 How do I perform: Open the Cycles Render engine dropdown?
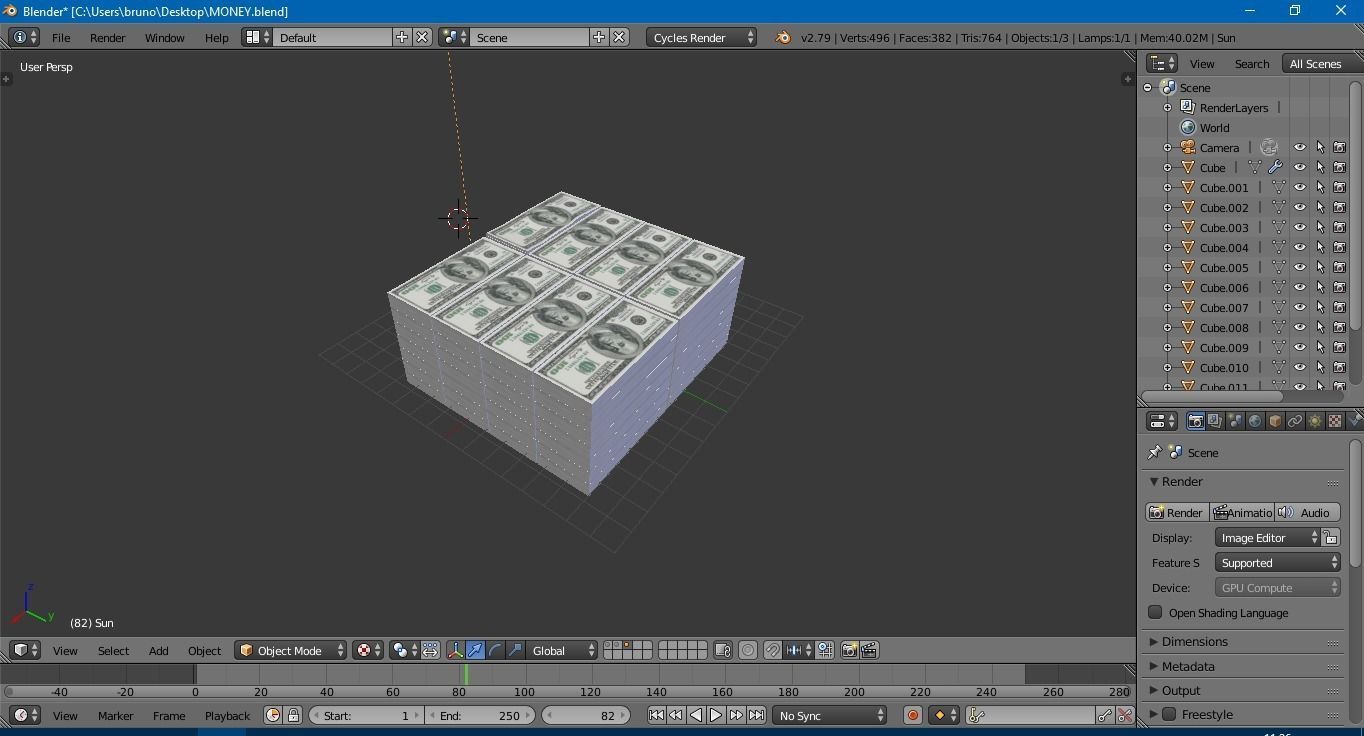click(x=700, y=37)
